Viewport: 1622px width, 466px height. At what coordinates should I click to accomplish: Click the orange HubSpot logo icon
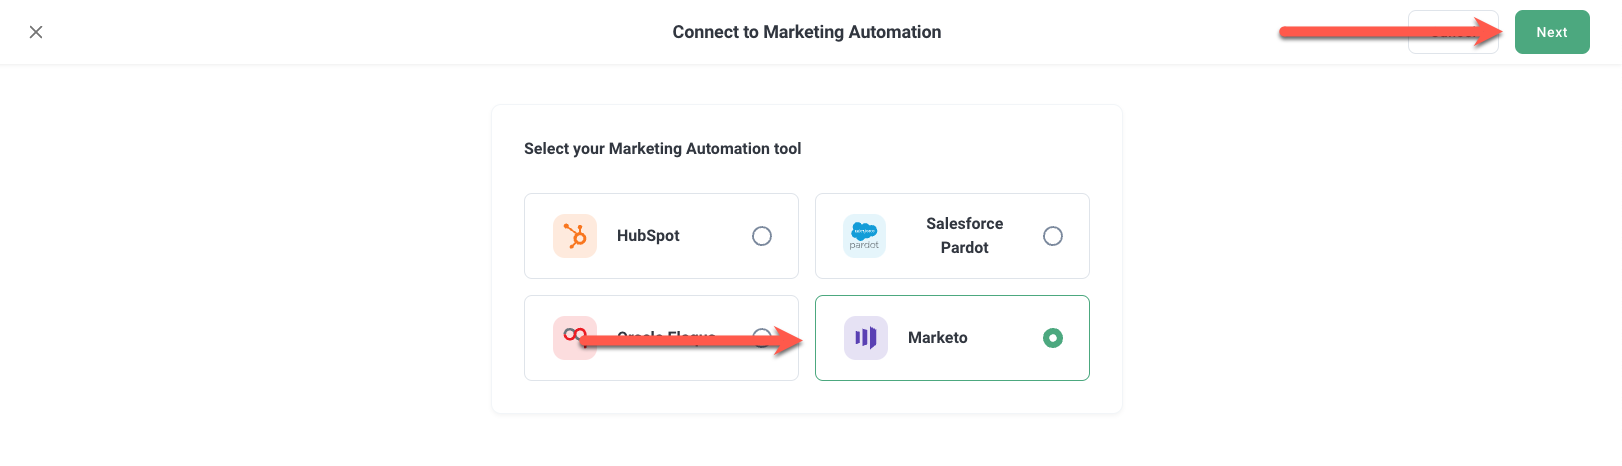click(x=575, y=236)
